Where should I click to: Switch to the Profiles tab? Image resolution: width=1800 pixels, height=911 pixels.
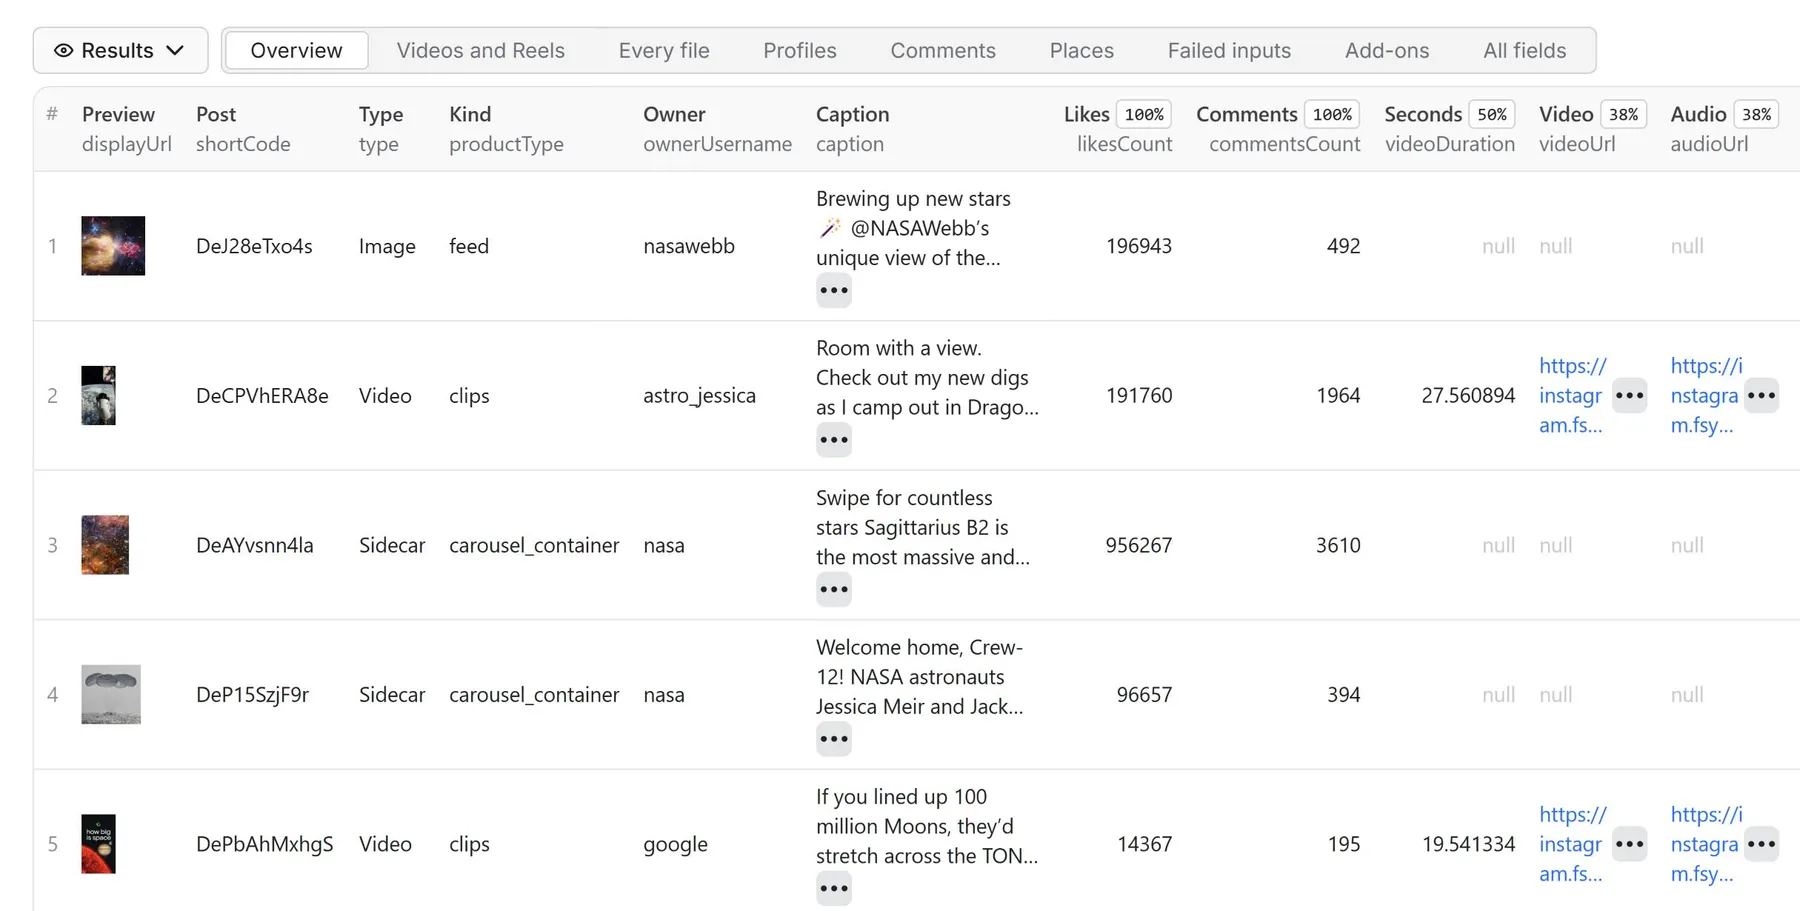pos(800,50)
